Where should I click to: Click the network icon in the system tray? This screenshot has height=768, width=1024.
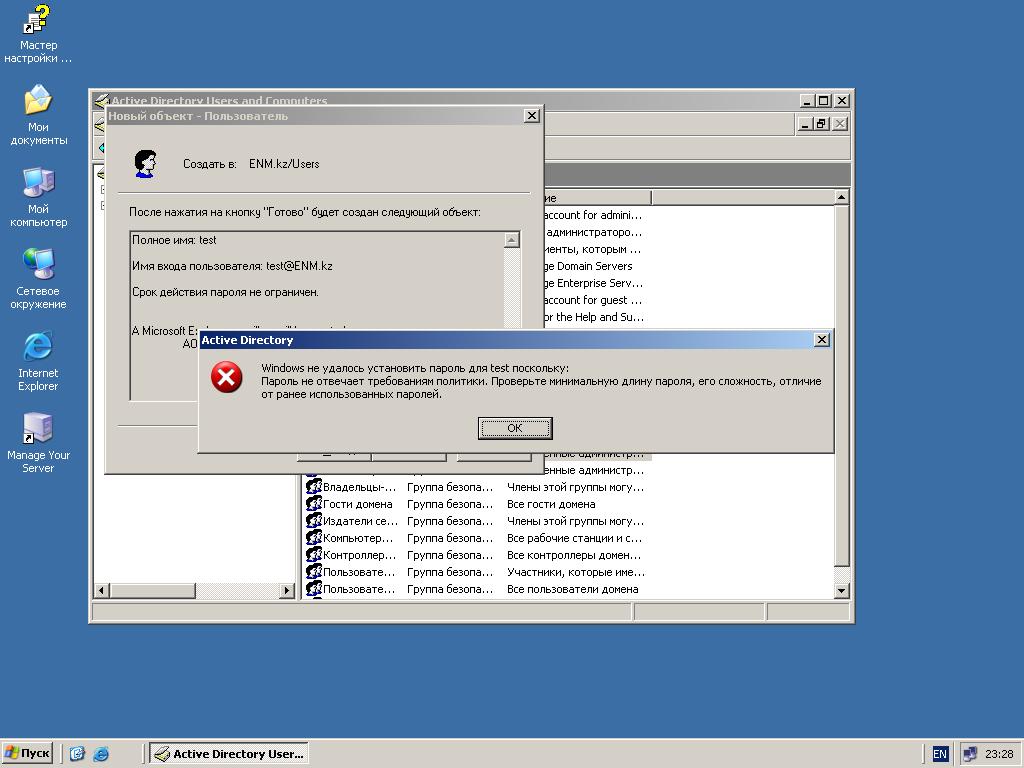[969, 754]
